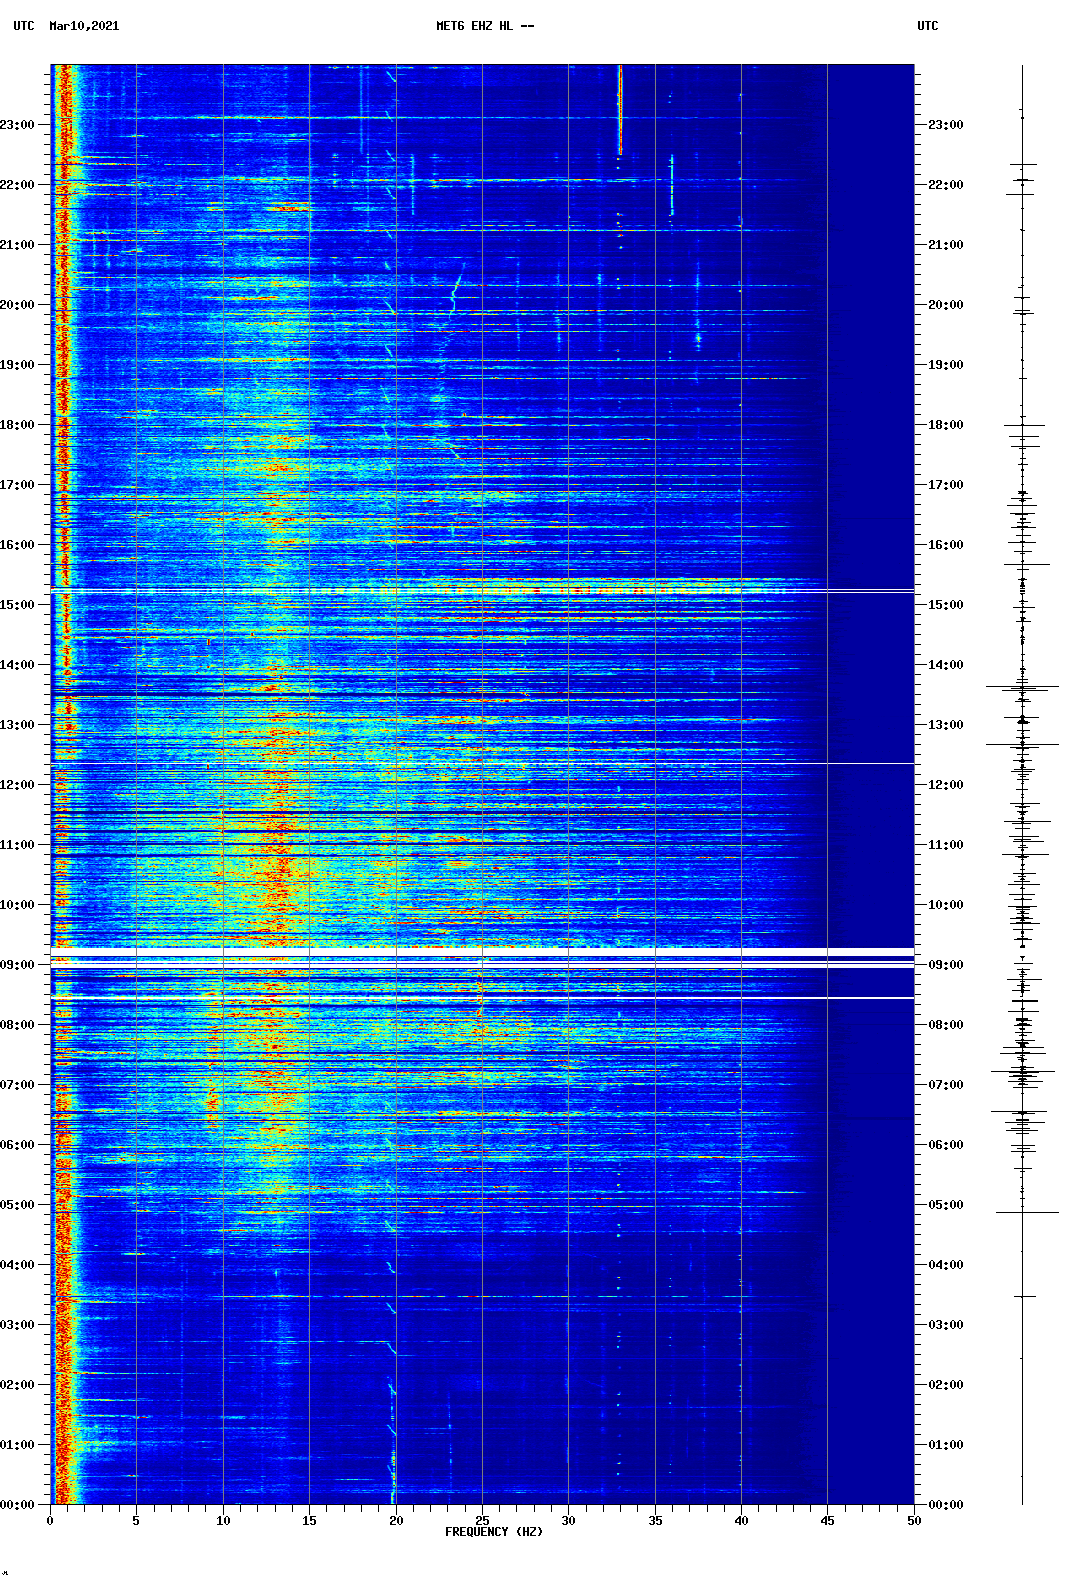Click the 50 tick label on frequency axis
1066x1584 pixels.
pos(914,1520)
